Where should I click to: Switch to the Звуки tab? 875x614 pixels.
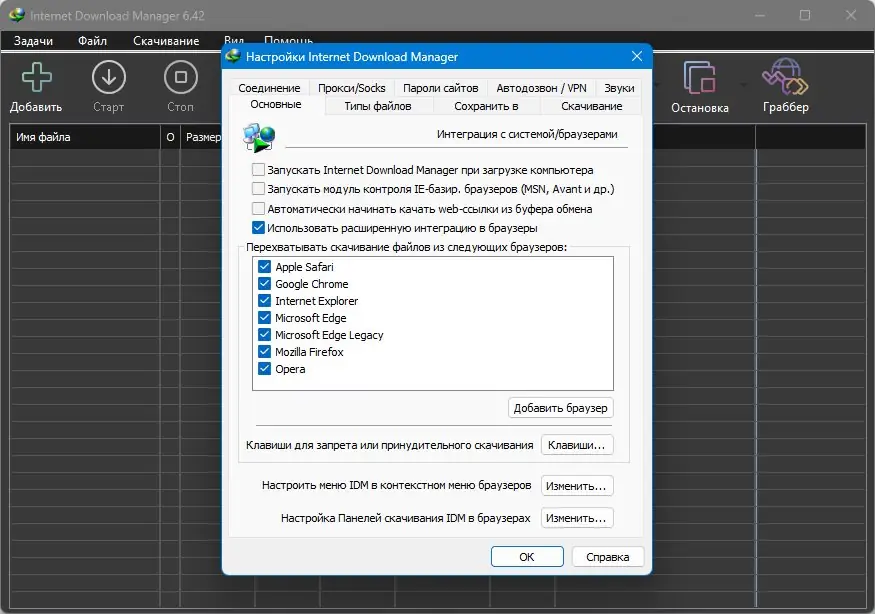(619, 88)
